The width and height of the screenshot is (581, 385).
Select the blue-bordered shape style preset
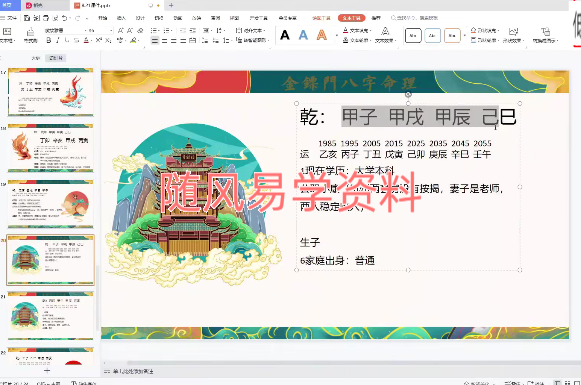pyautogui.click(x=432, y=36)
